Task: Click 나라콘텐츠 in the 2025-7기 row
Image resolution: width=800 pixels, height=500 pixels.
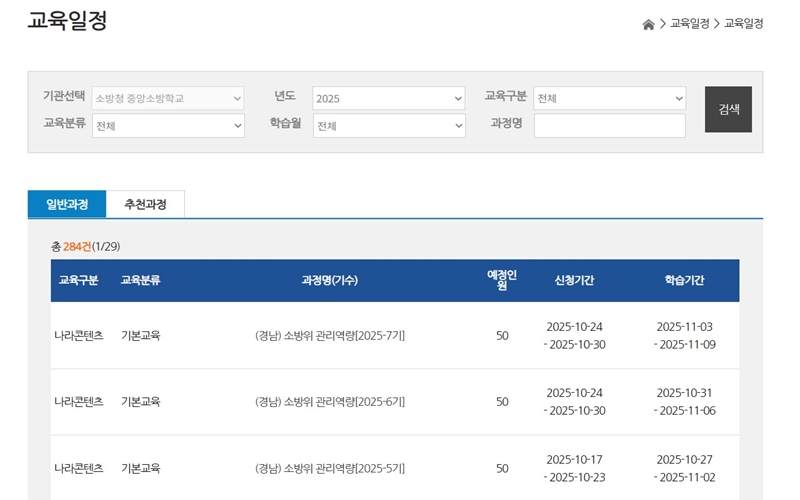Action: point(79,336)
